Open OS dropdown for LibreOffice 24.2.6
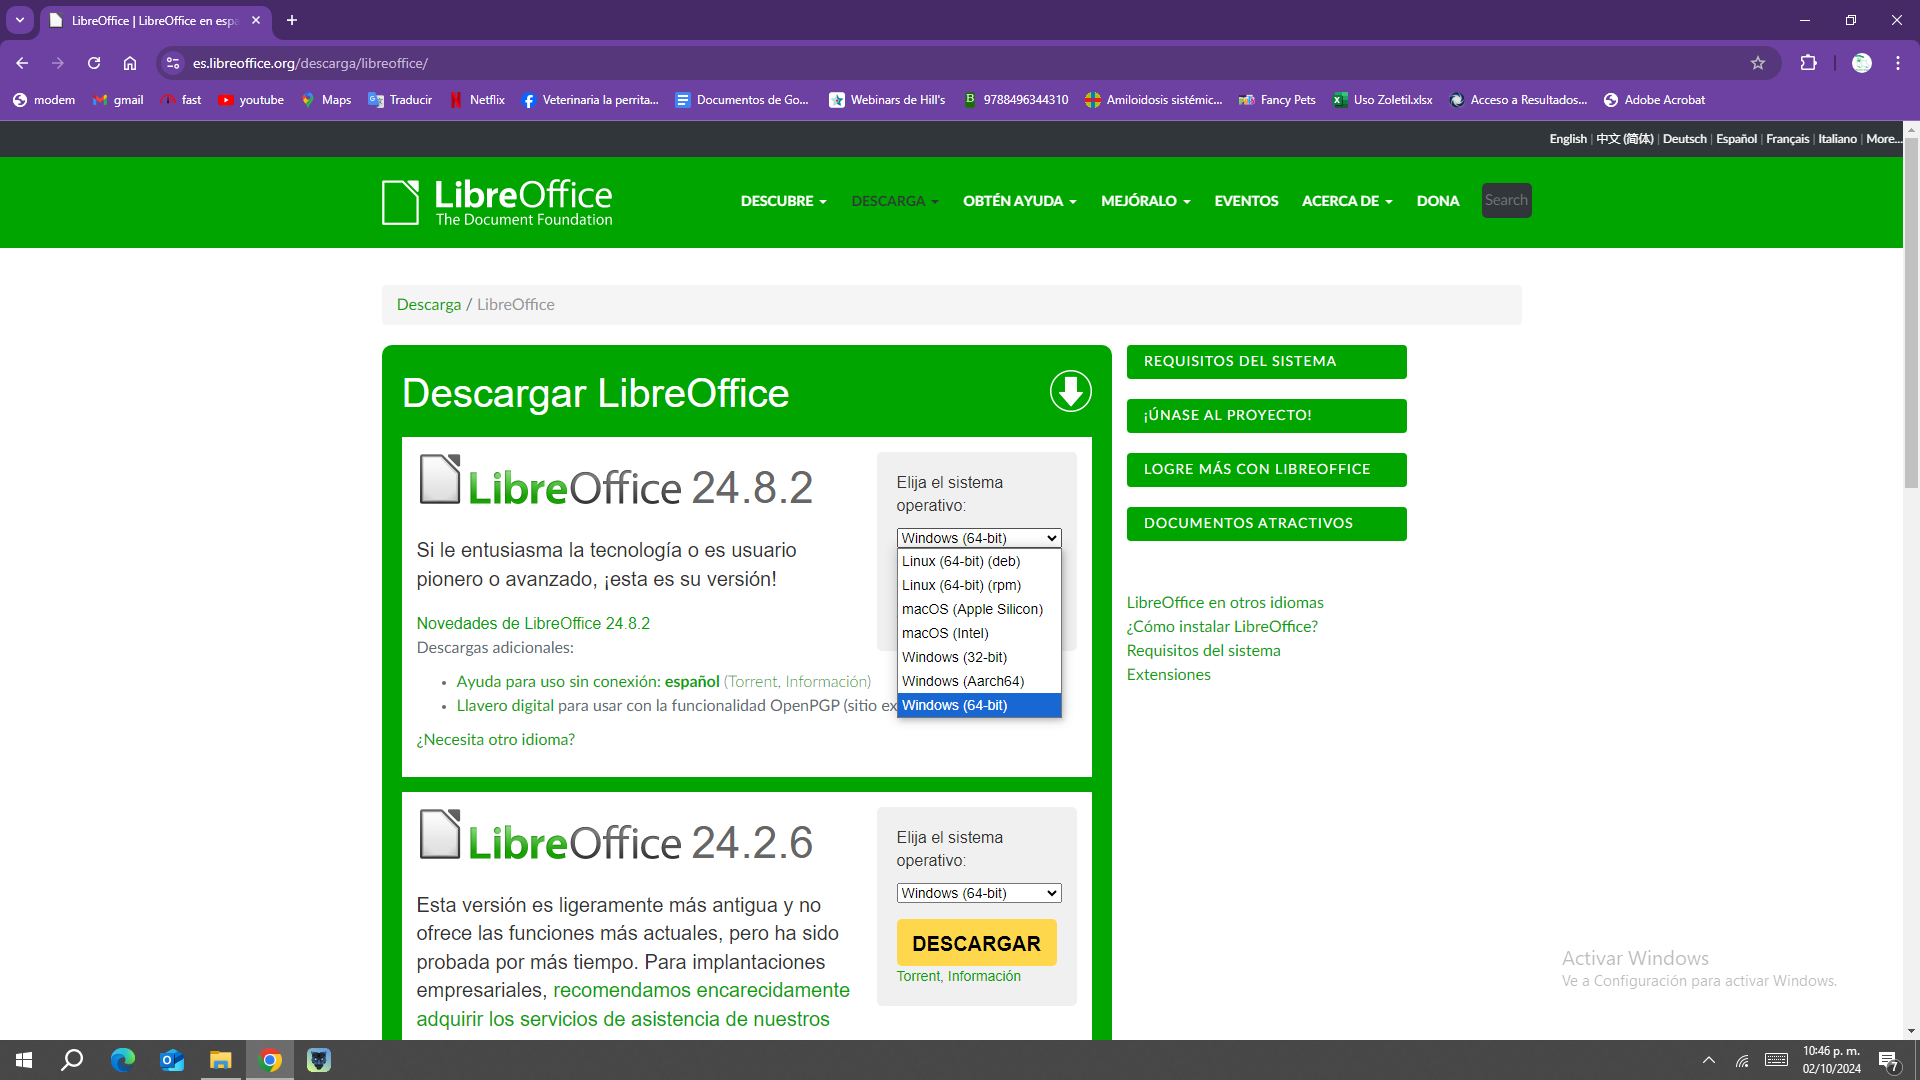 [979, 893]
